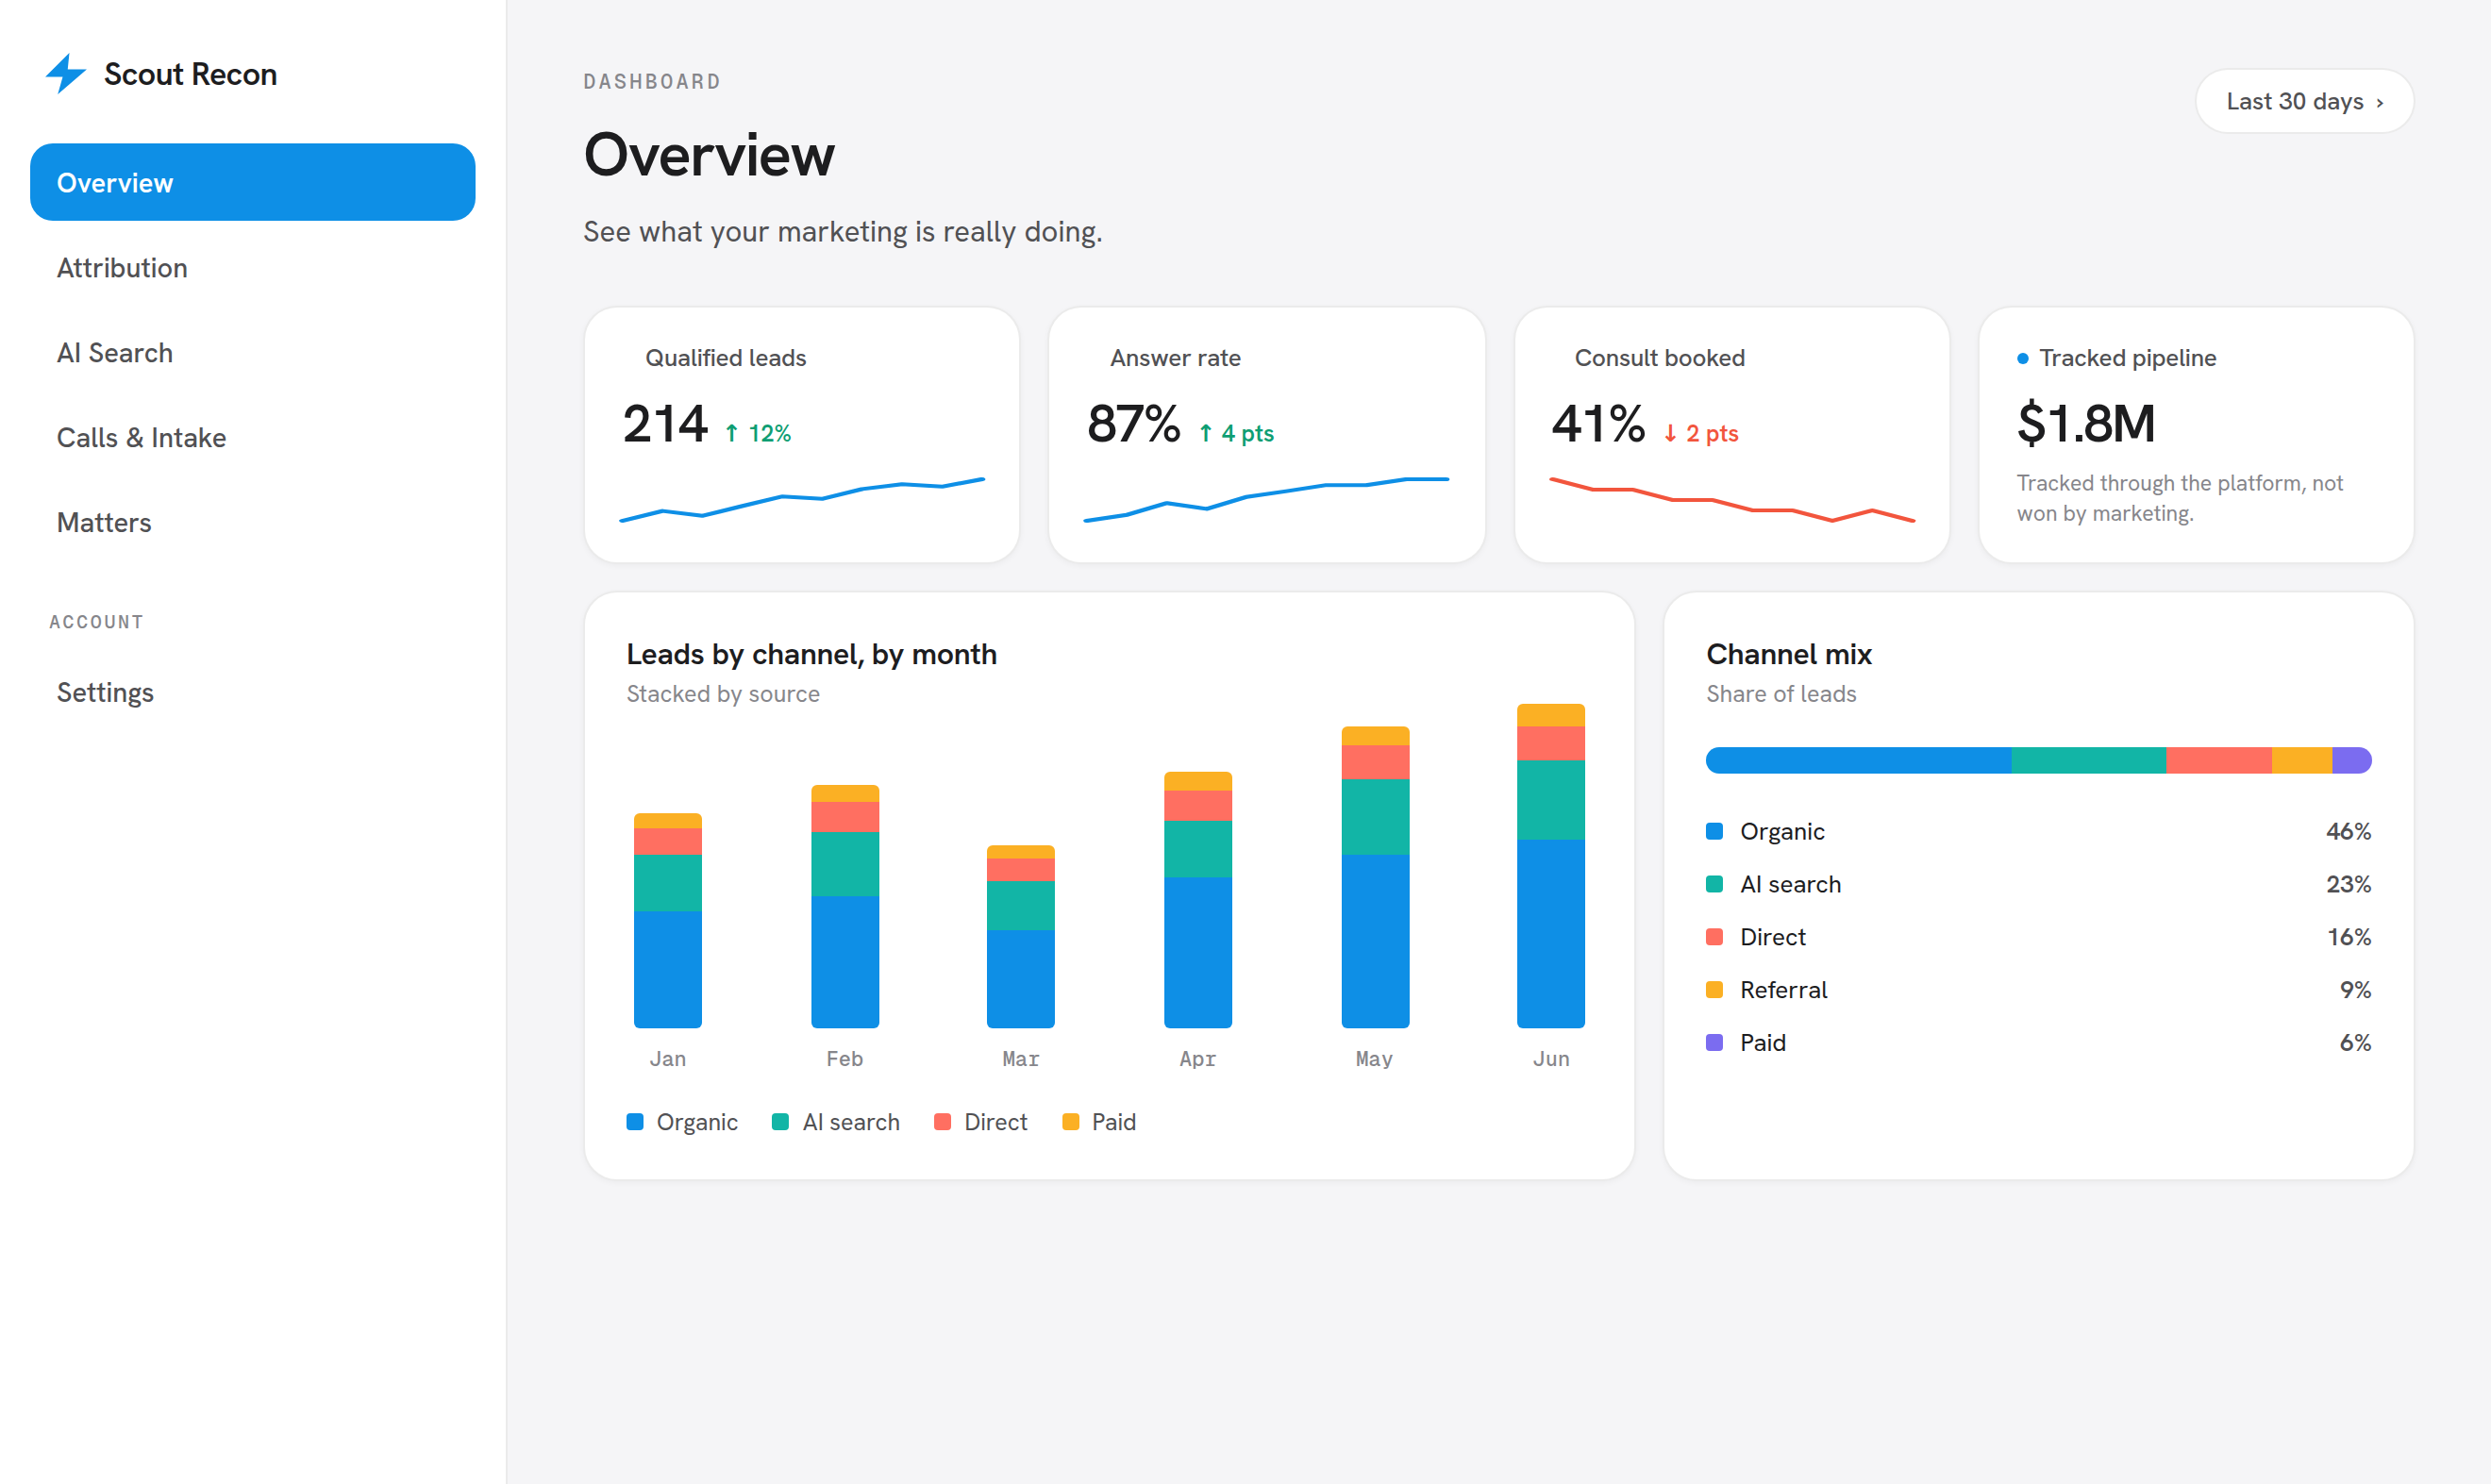Open the Overview sidebar item
Image resolution: width=2491 pixels, height=1484 pixels.
pyautogui.click(x=252, y=182)
